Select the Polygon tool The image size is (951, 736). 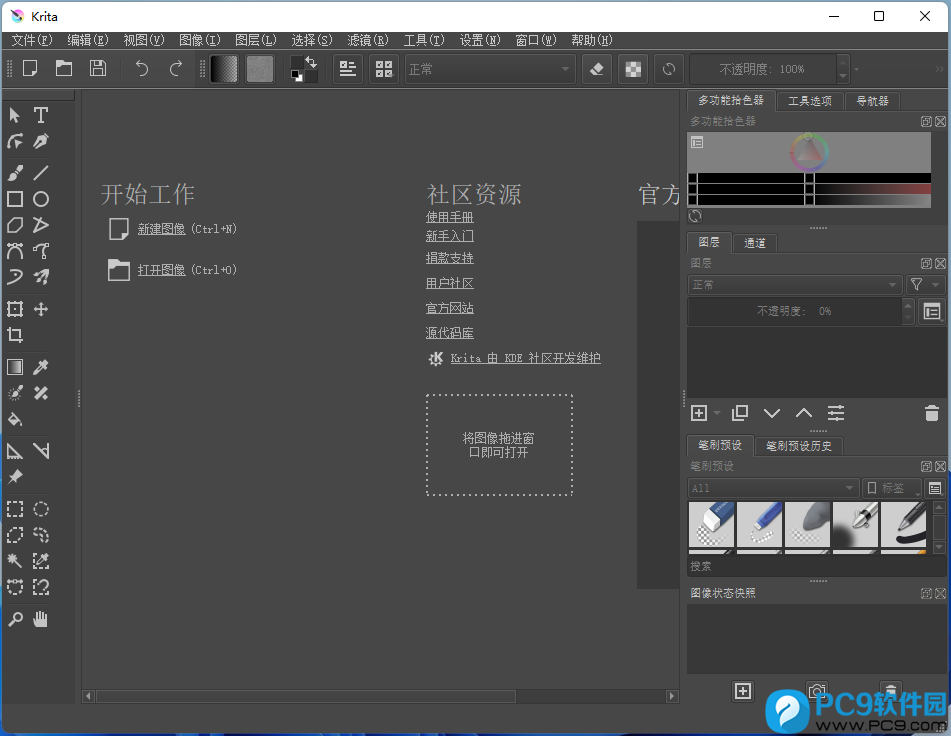click(x=15, y=225)
